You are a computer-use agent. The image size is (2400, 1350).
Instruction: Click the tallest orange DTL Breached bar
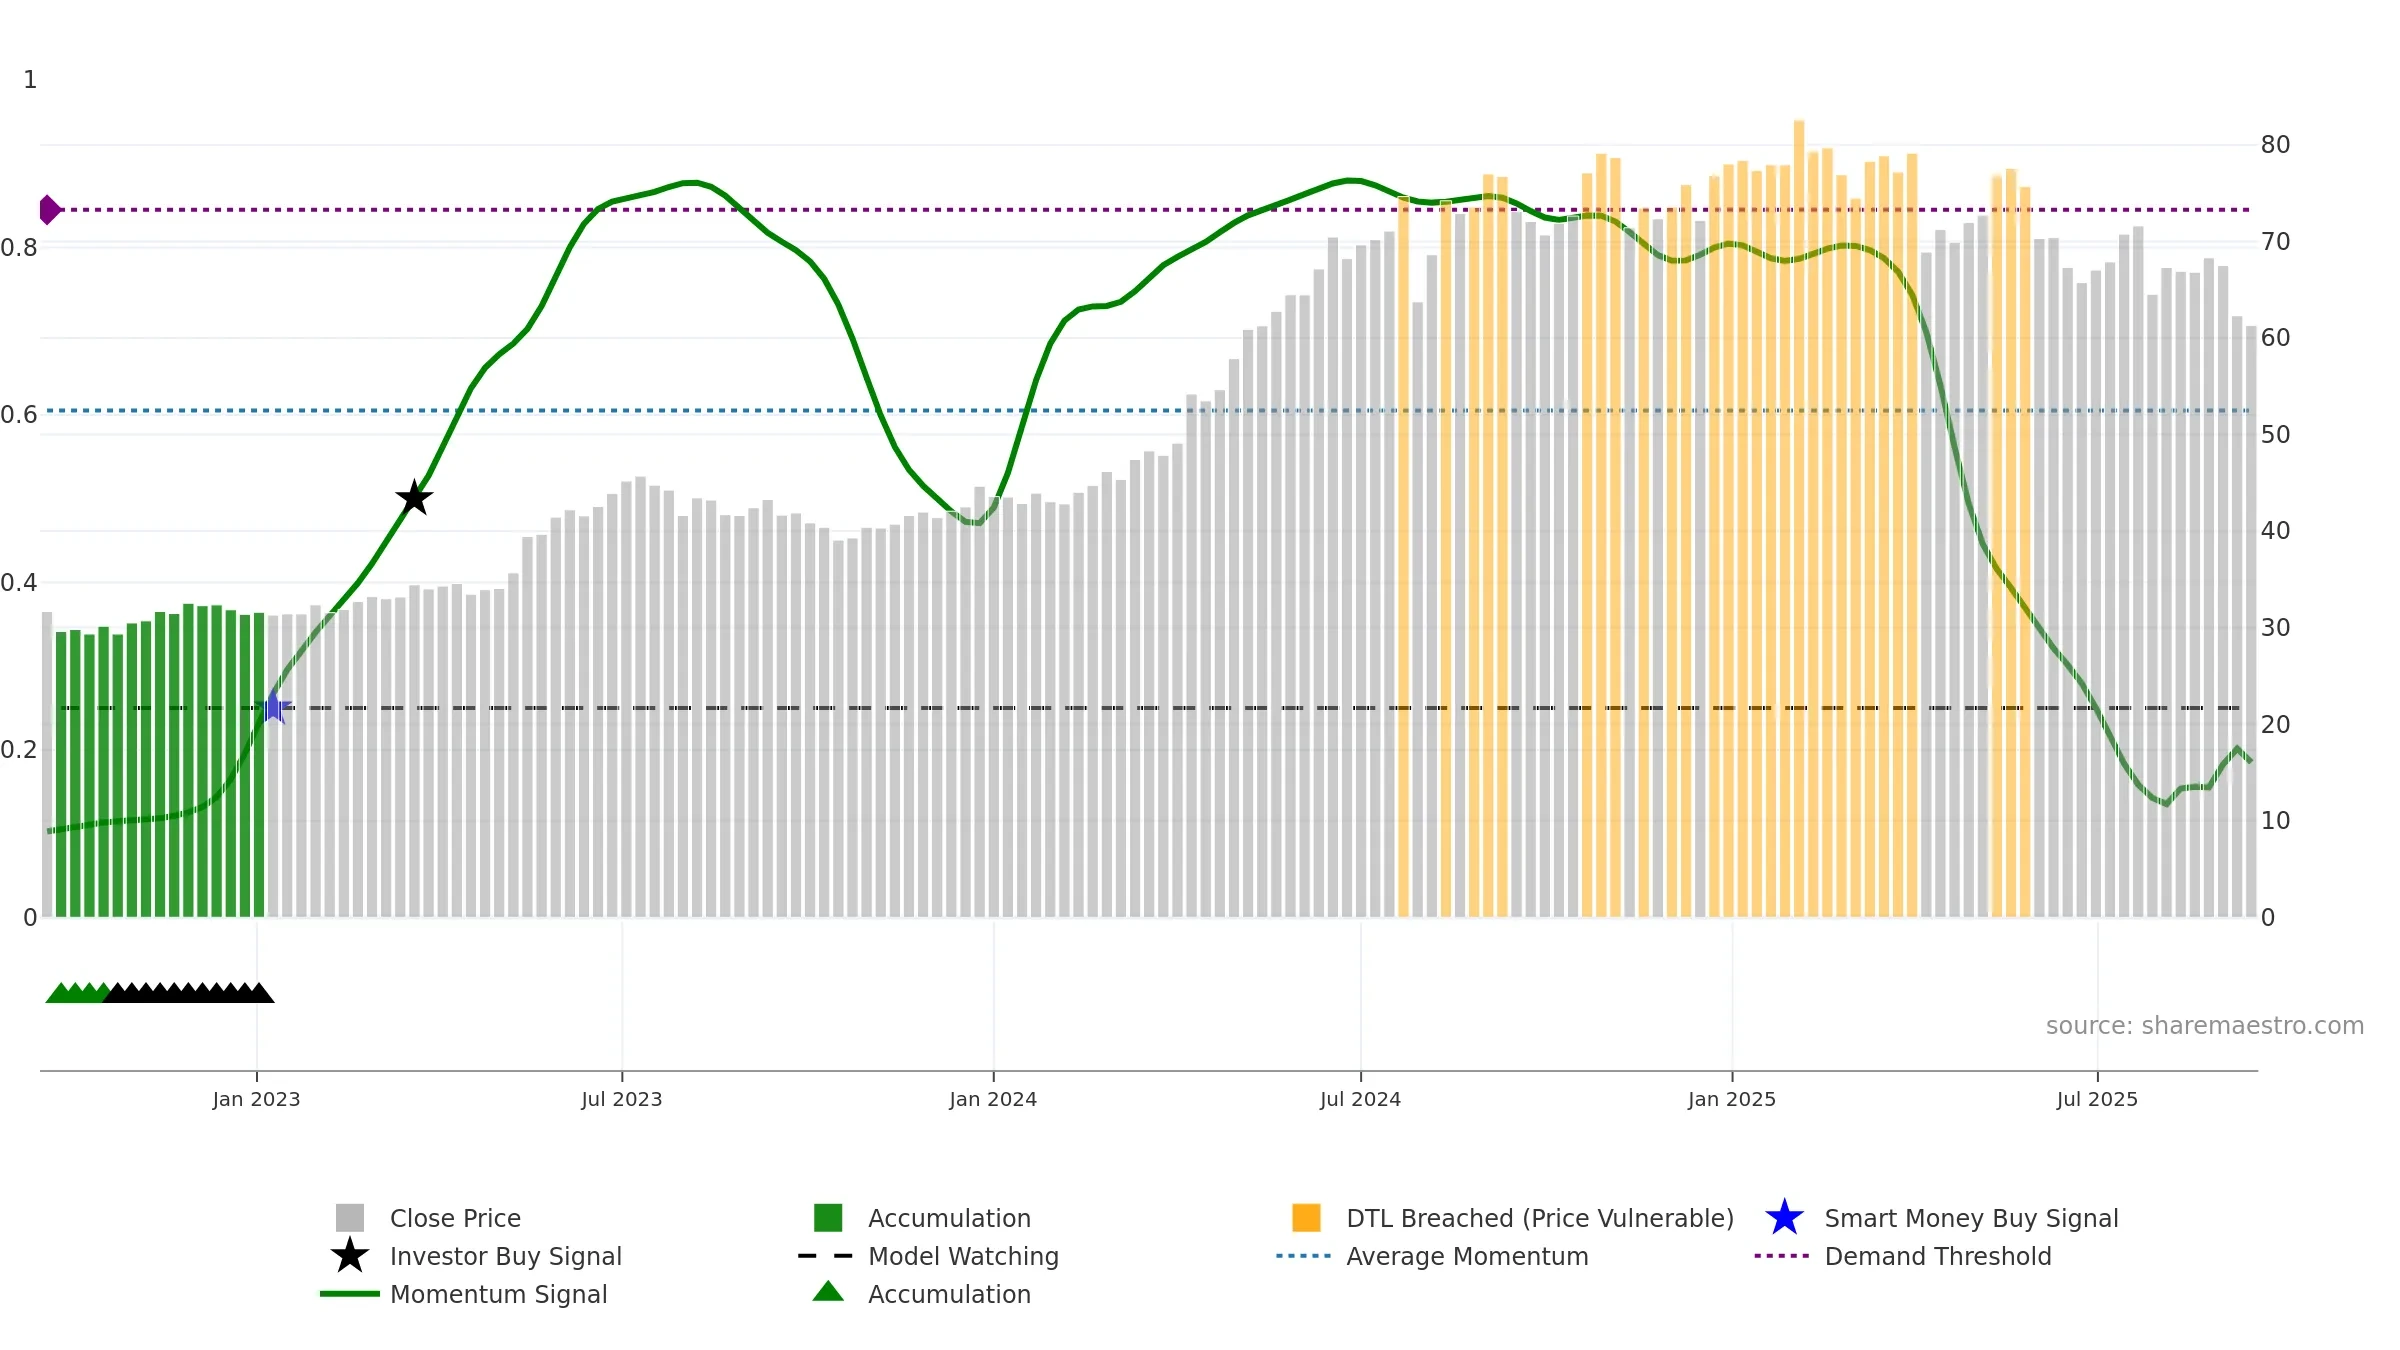(1799, 518)
